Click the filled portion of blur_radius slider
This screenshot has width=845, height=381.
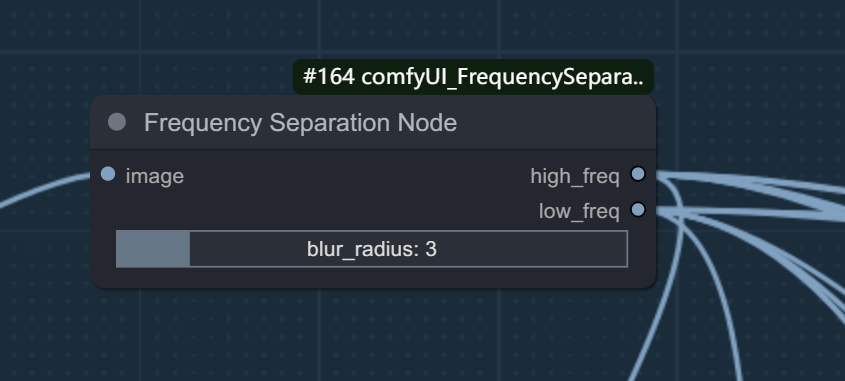(153, 249)
